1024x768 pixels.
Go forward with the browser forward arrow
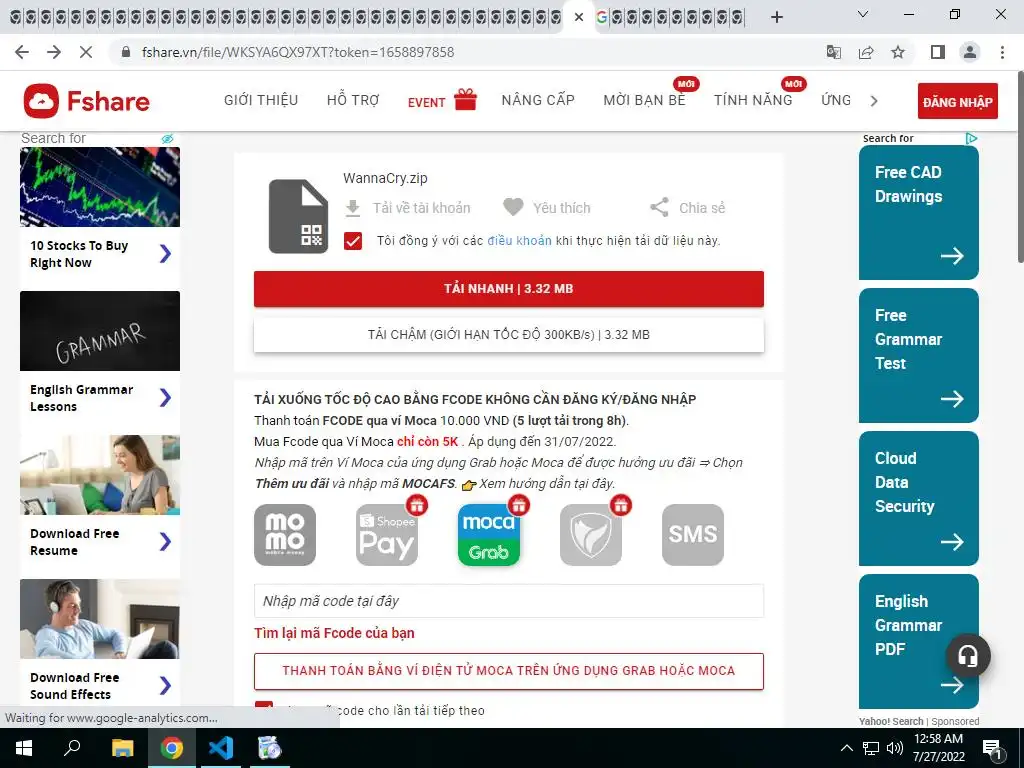(x=54, y=52)
